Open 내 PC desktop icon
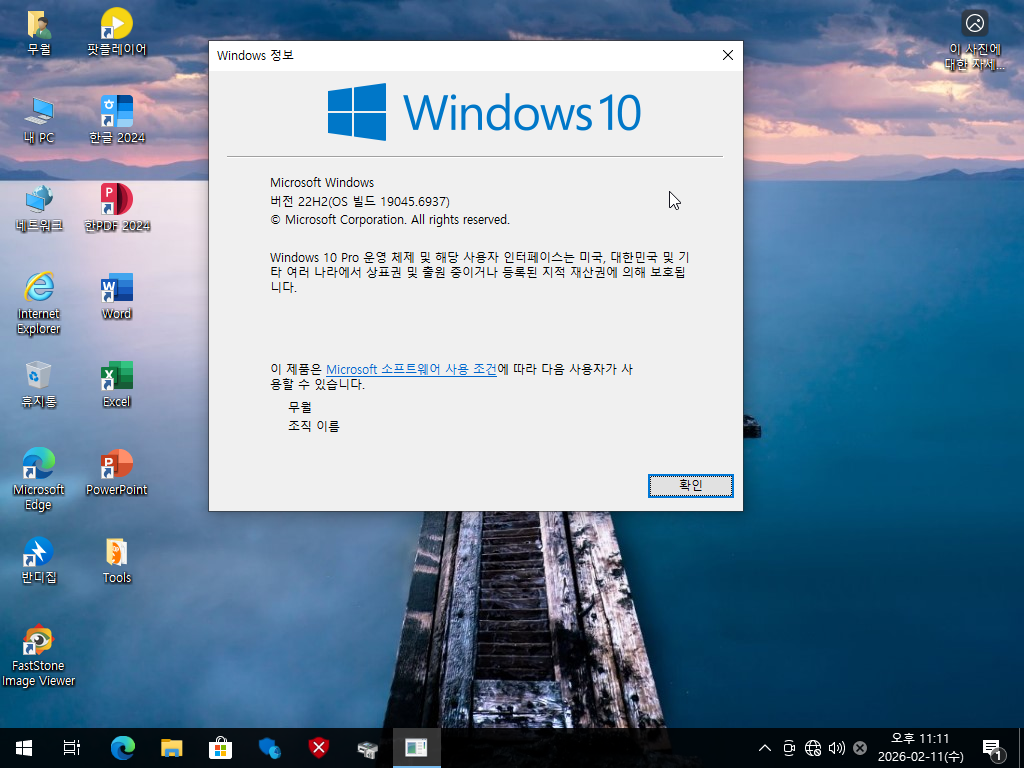The width and height of the screenshot is (1024, 768). [x=39, y=120]
